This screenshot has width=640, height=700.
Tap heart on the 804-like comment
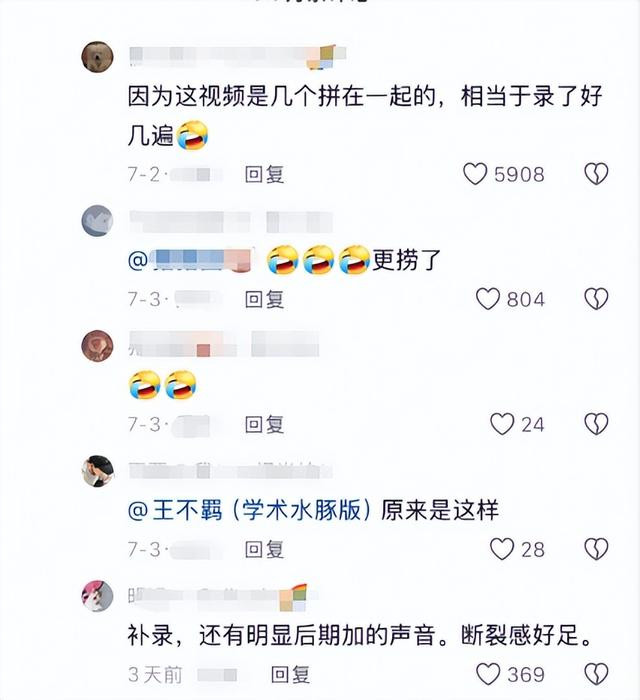pos(487,299)
